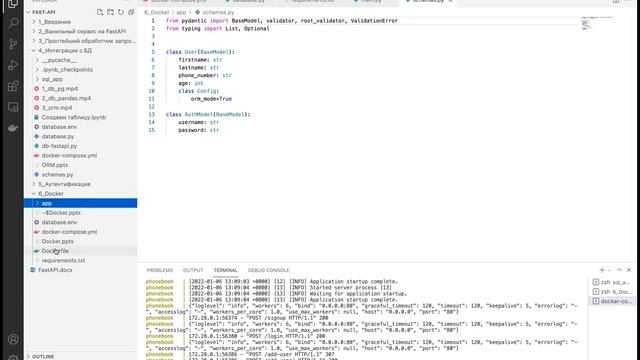Open the launch profile dropdown beside the plus icon
Viewport: 640px width, 360px height.
point(609,270)
